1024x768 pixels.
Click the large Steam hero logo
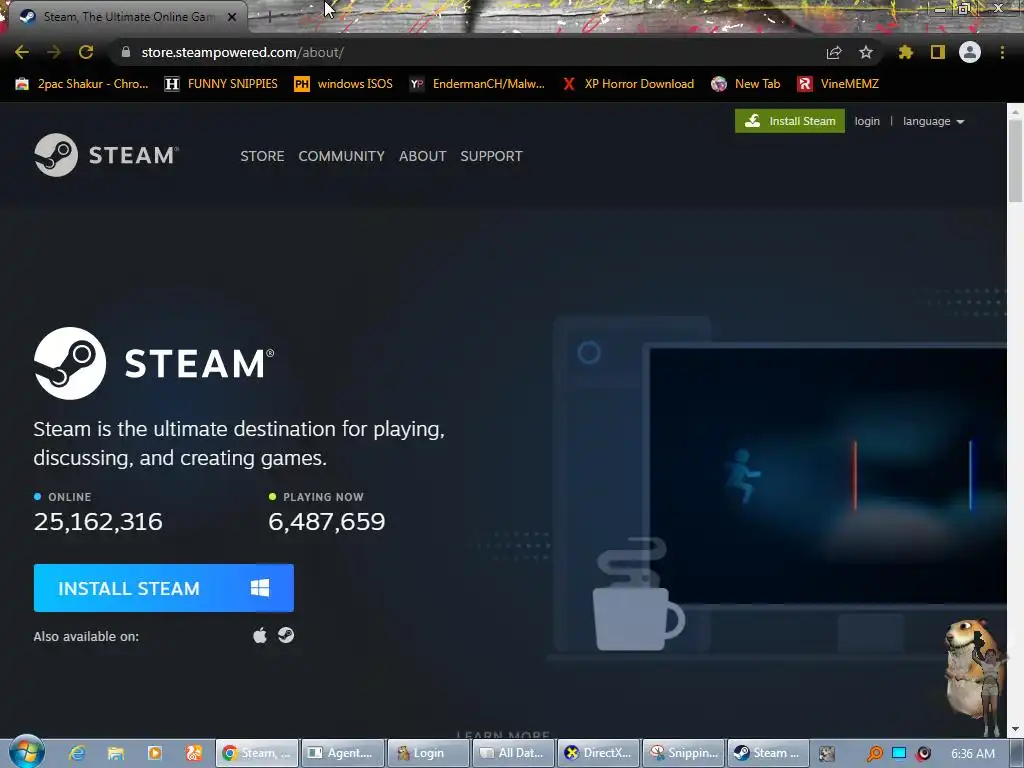(154, 363)
